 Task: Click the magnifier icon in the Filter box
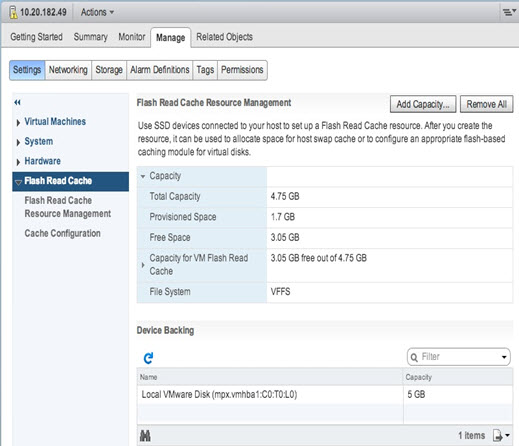414,357
